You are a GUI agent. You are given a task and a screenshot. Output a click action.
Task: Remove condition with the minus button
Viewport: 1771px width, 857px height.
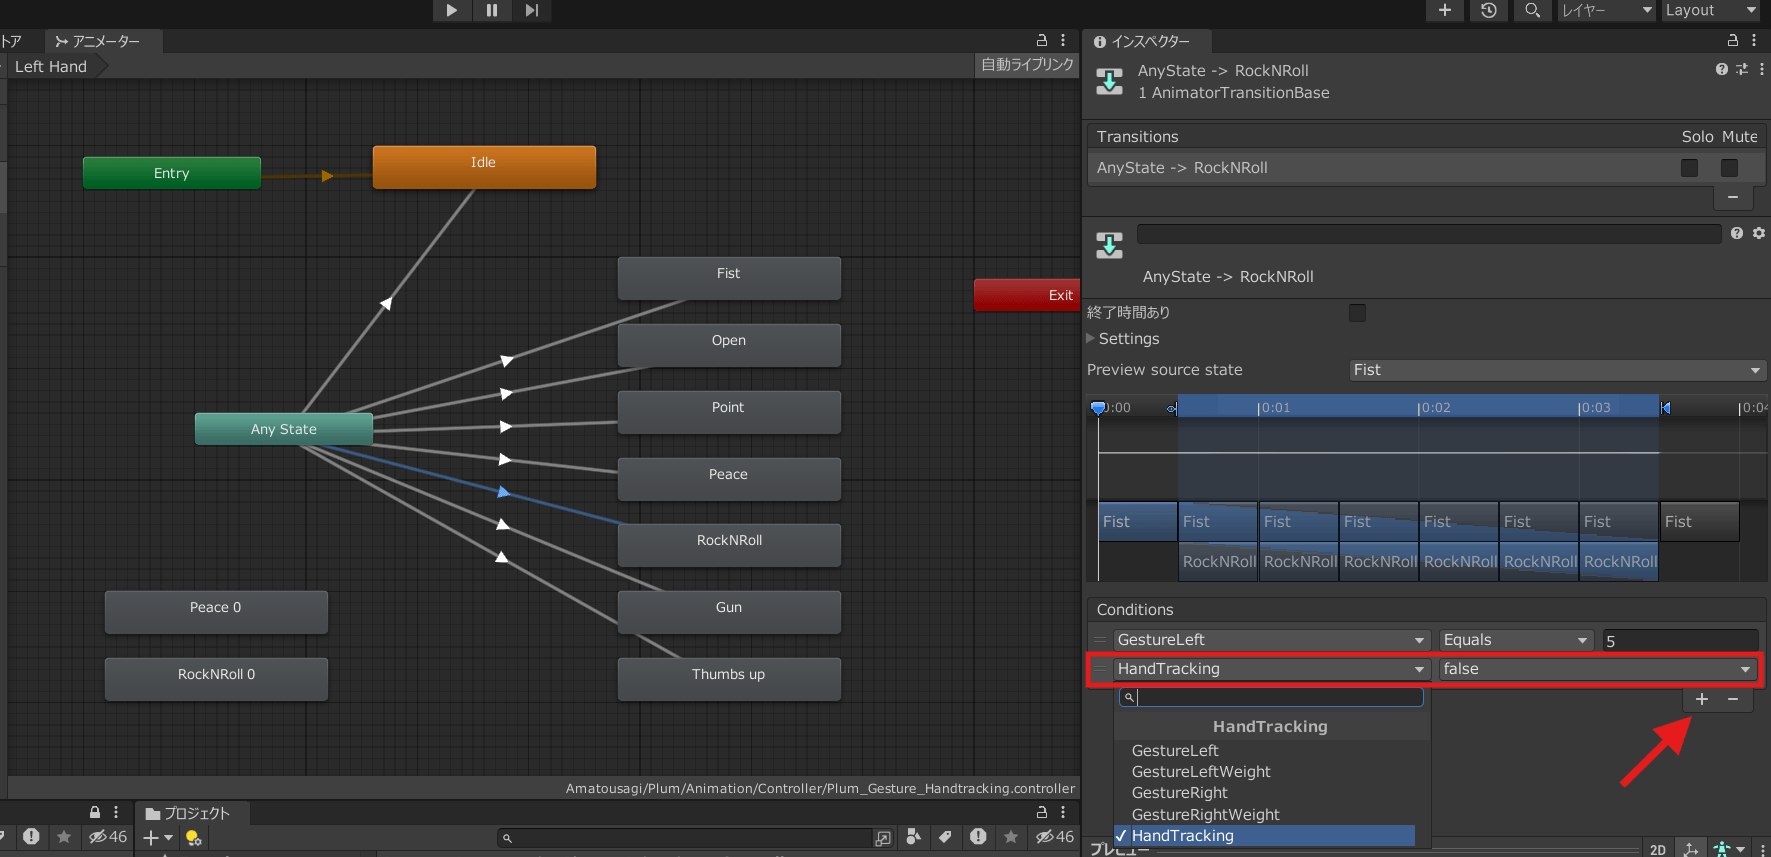pos(1733,699)
